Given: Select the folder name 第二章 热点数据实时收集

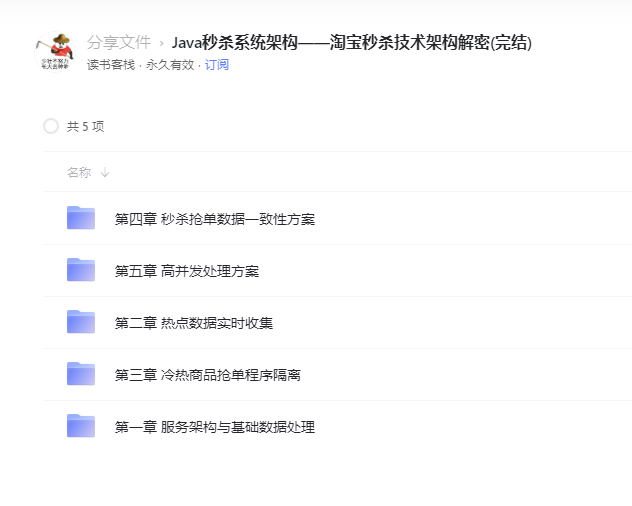Looking at the screenshot, I should pos(194,323).
